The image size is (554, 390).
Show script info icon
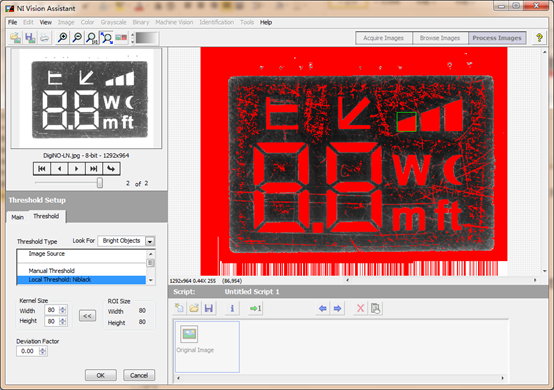pos(232,308)
